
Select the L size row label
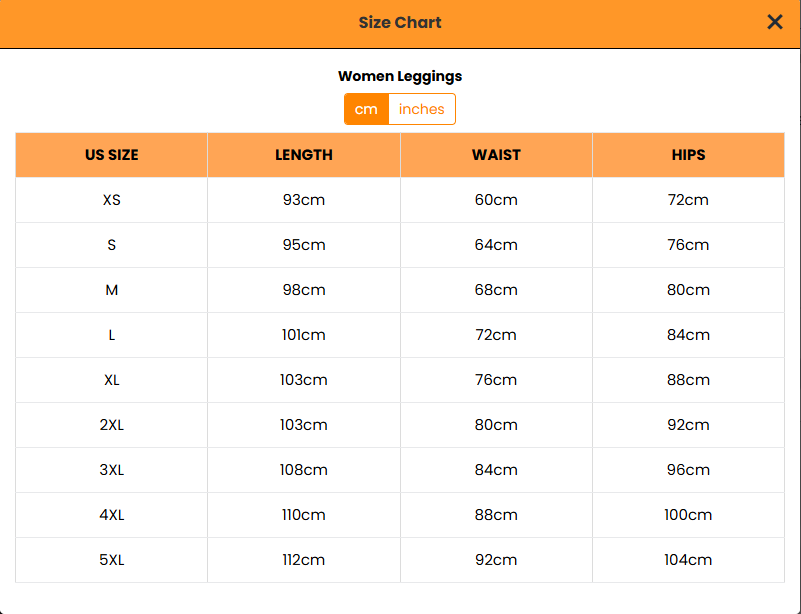tap(112, 335)
